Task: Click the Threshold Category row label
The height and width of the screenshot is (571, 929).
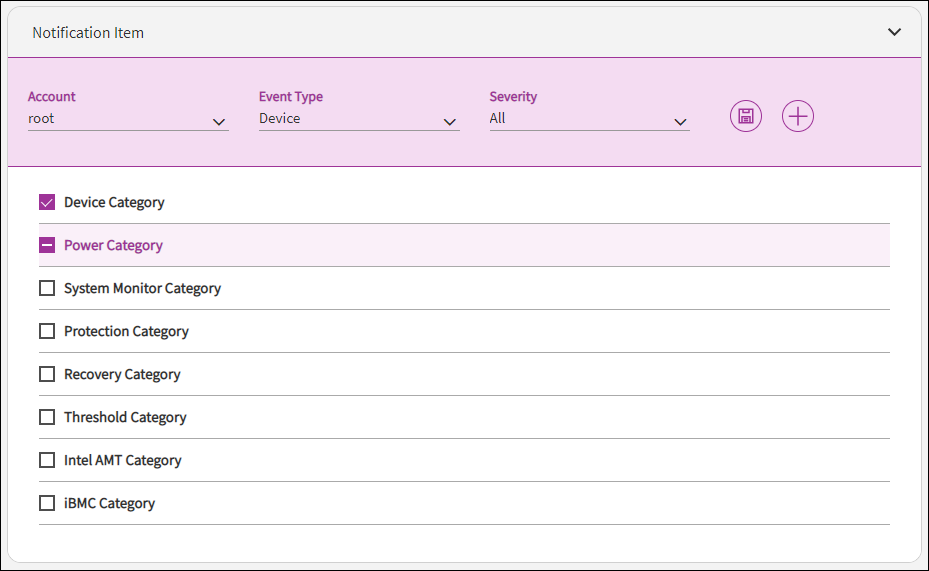Action: pyautogui.click(x=125, y=417)
